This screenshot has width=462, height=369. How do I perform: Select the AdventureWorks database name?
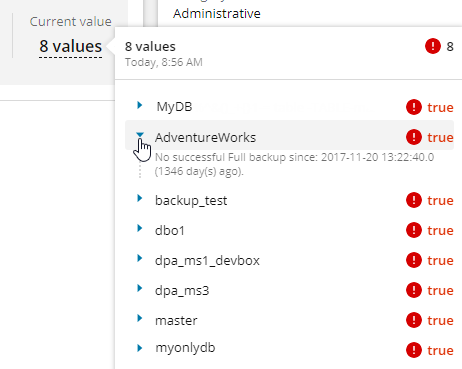[205, 137]
